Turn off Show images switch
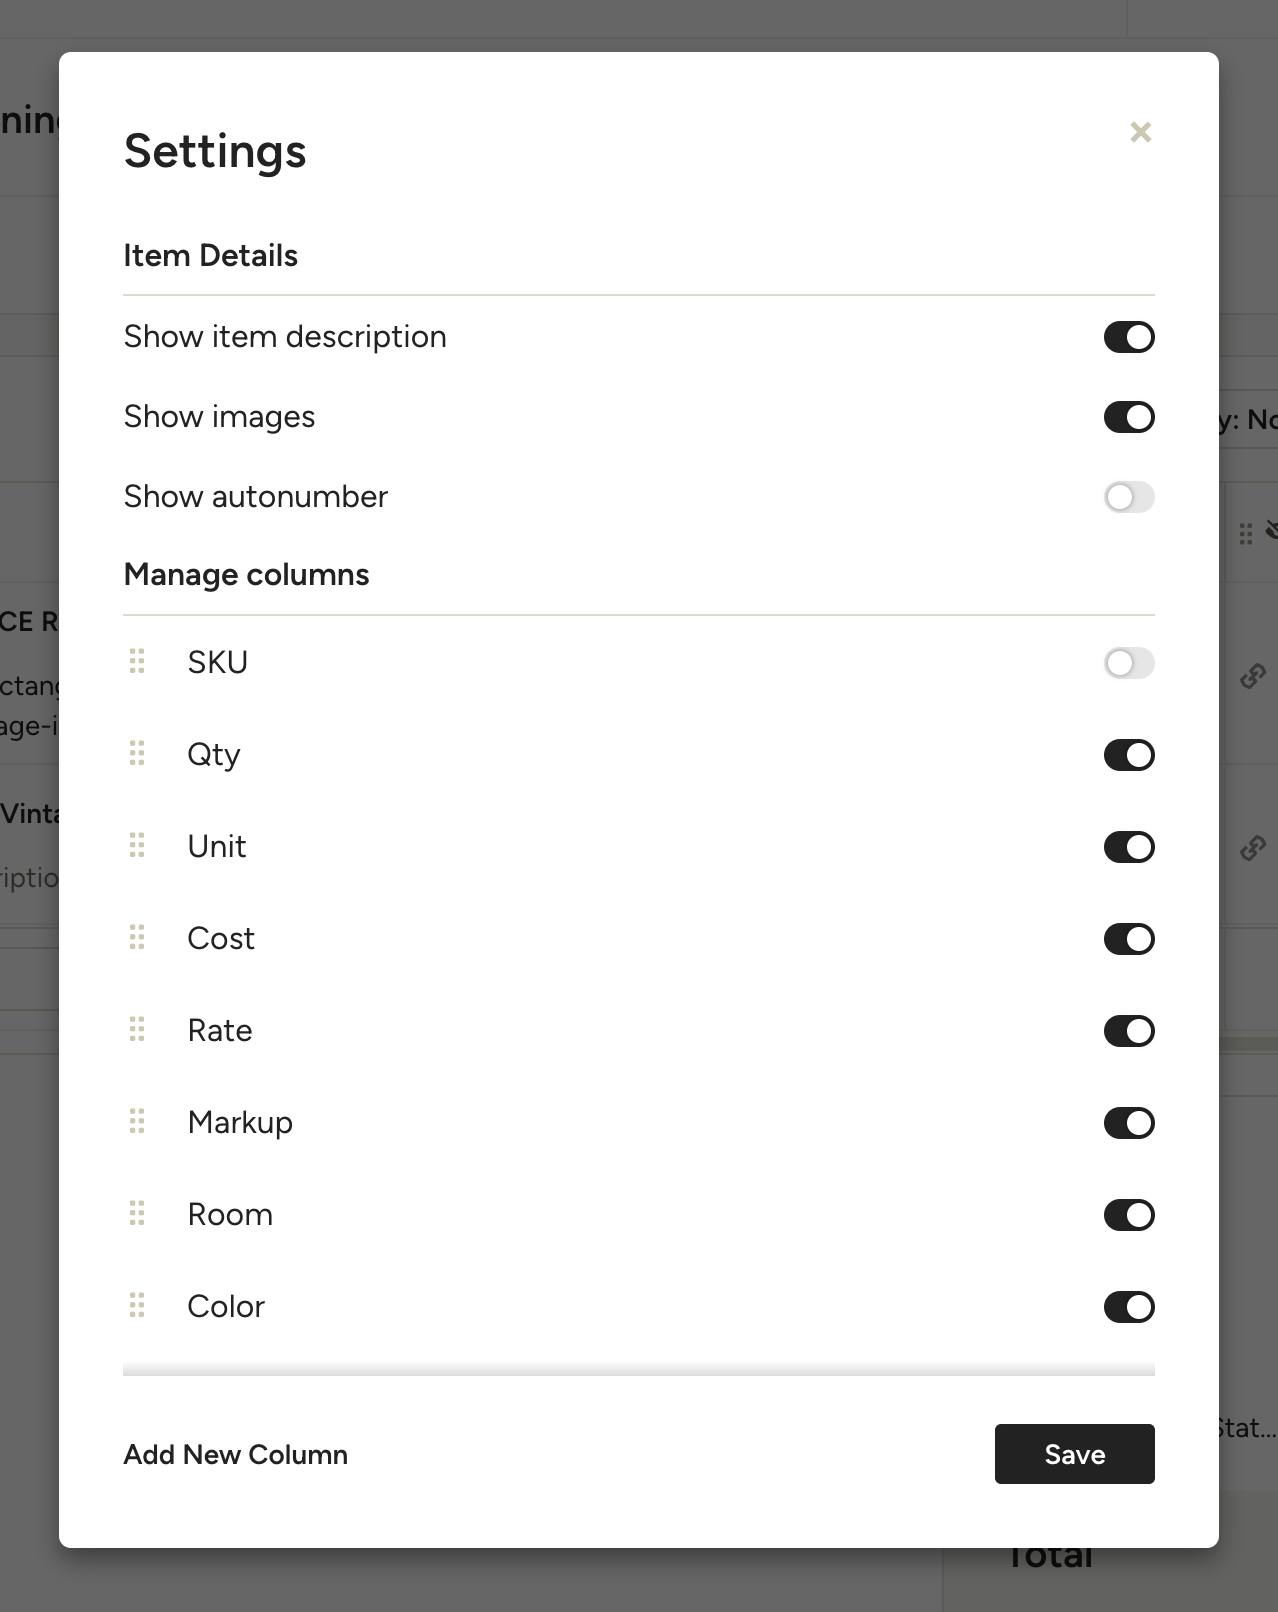Screen dimensions: 1278x1612 click(x=1128, y=417)
